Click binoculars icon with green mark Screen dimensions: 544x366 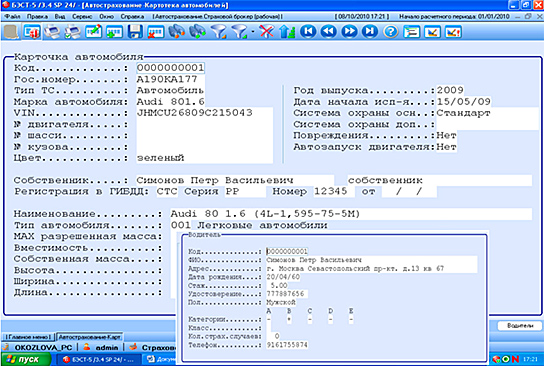point(197,32)
